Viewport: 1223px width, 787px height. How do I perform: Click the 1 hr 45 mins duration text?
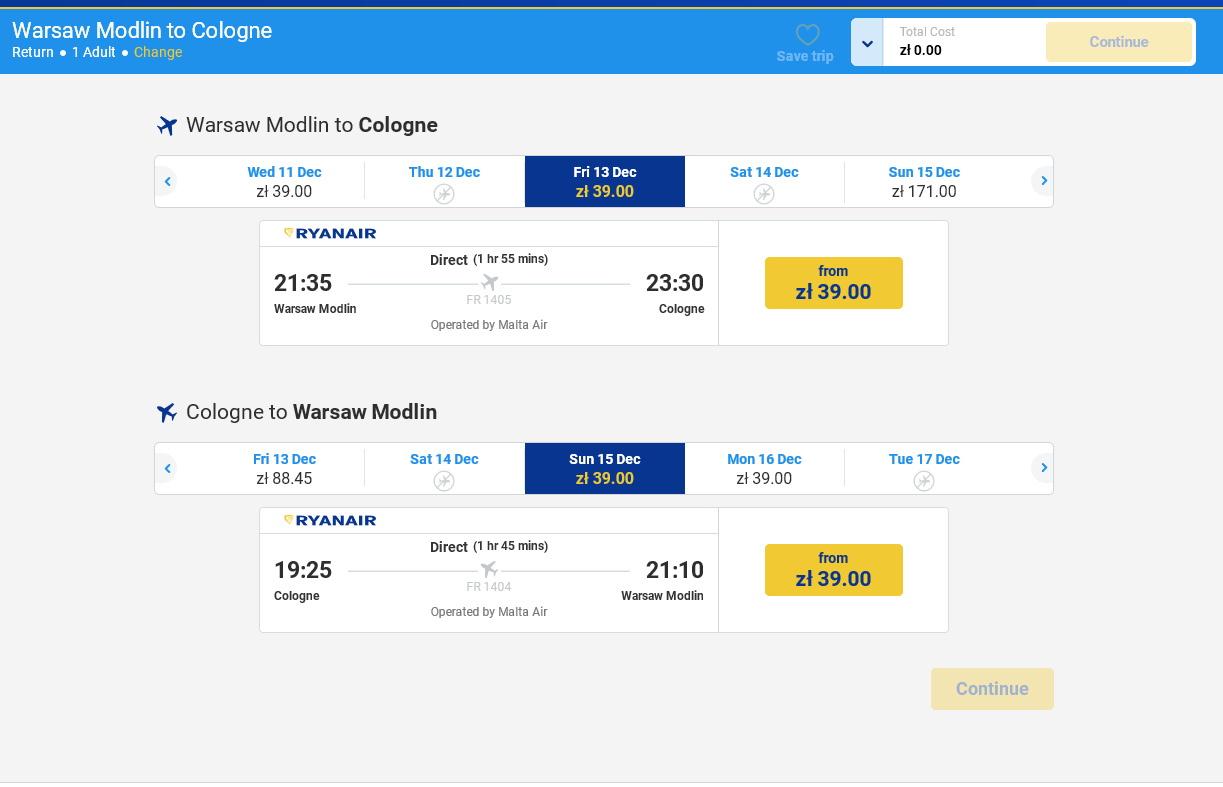511,546
